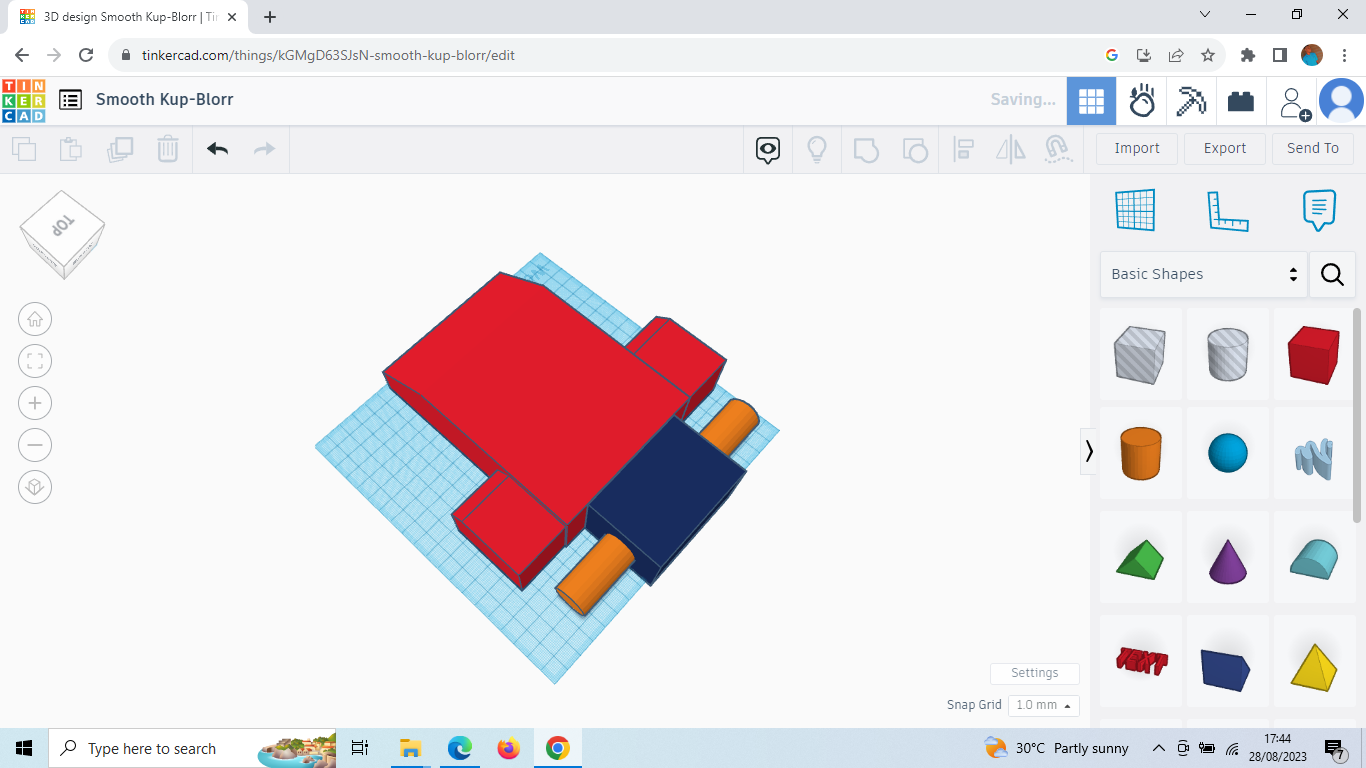
Task: Open the design list menu beside the logo
Action: 70,100
